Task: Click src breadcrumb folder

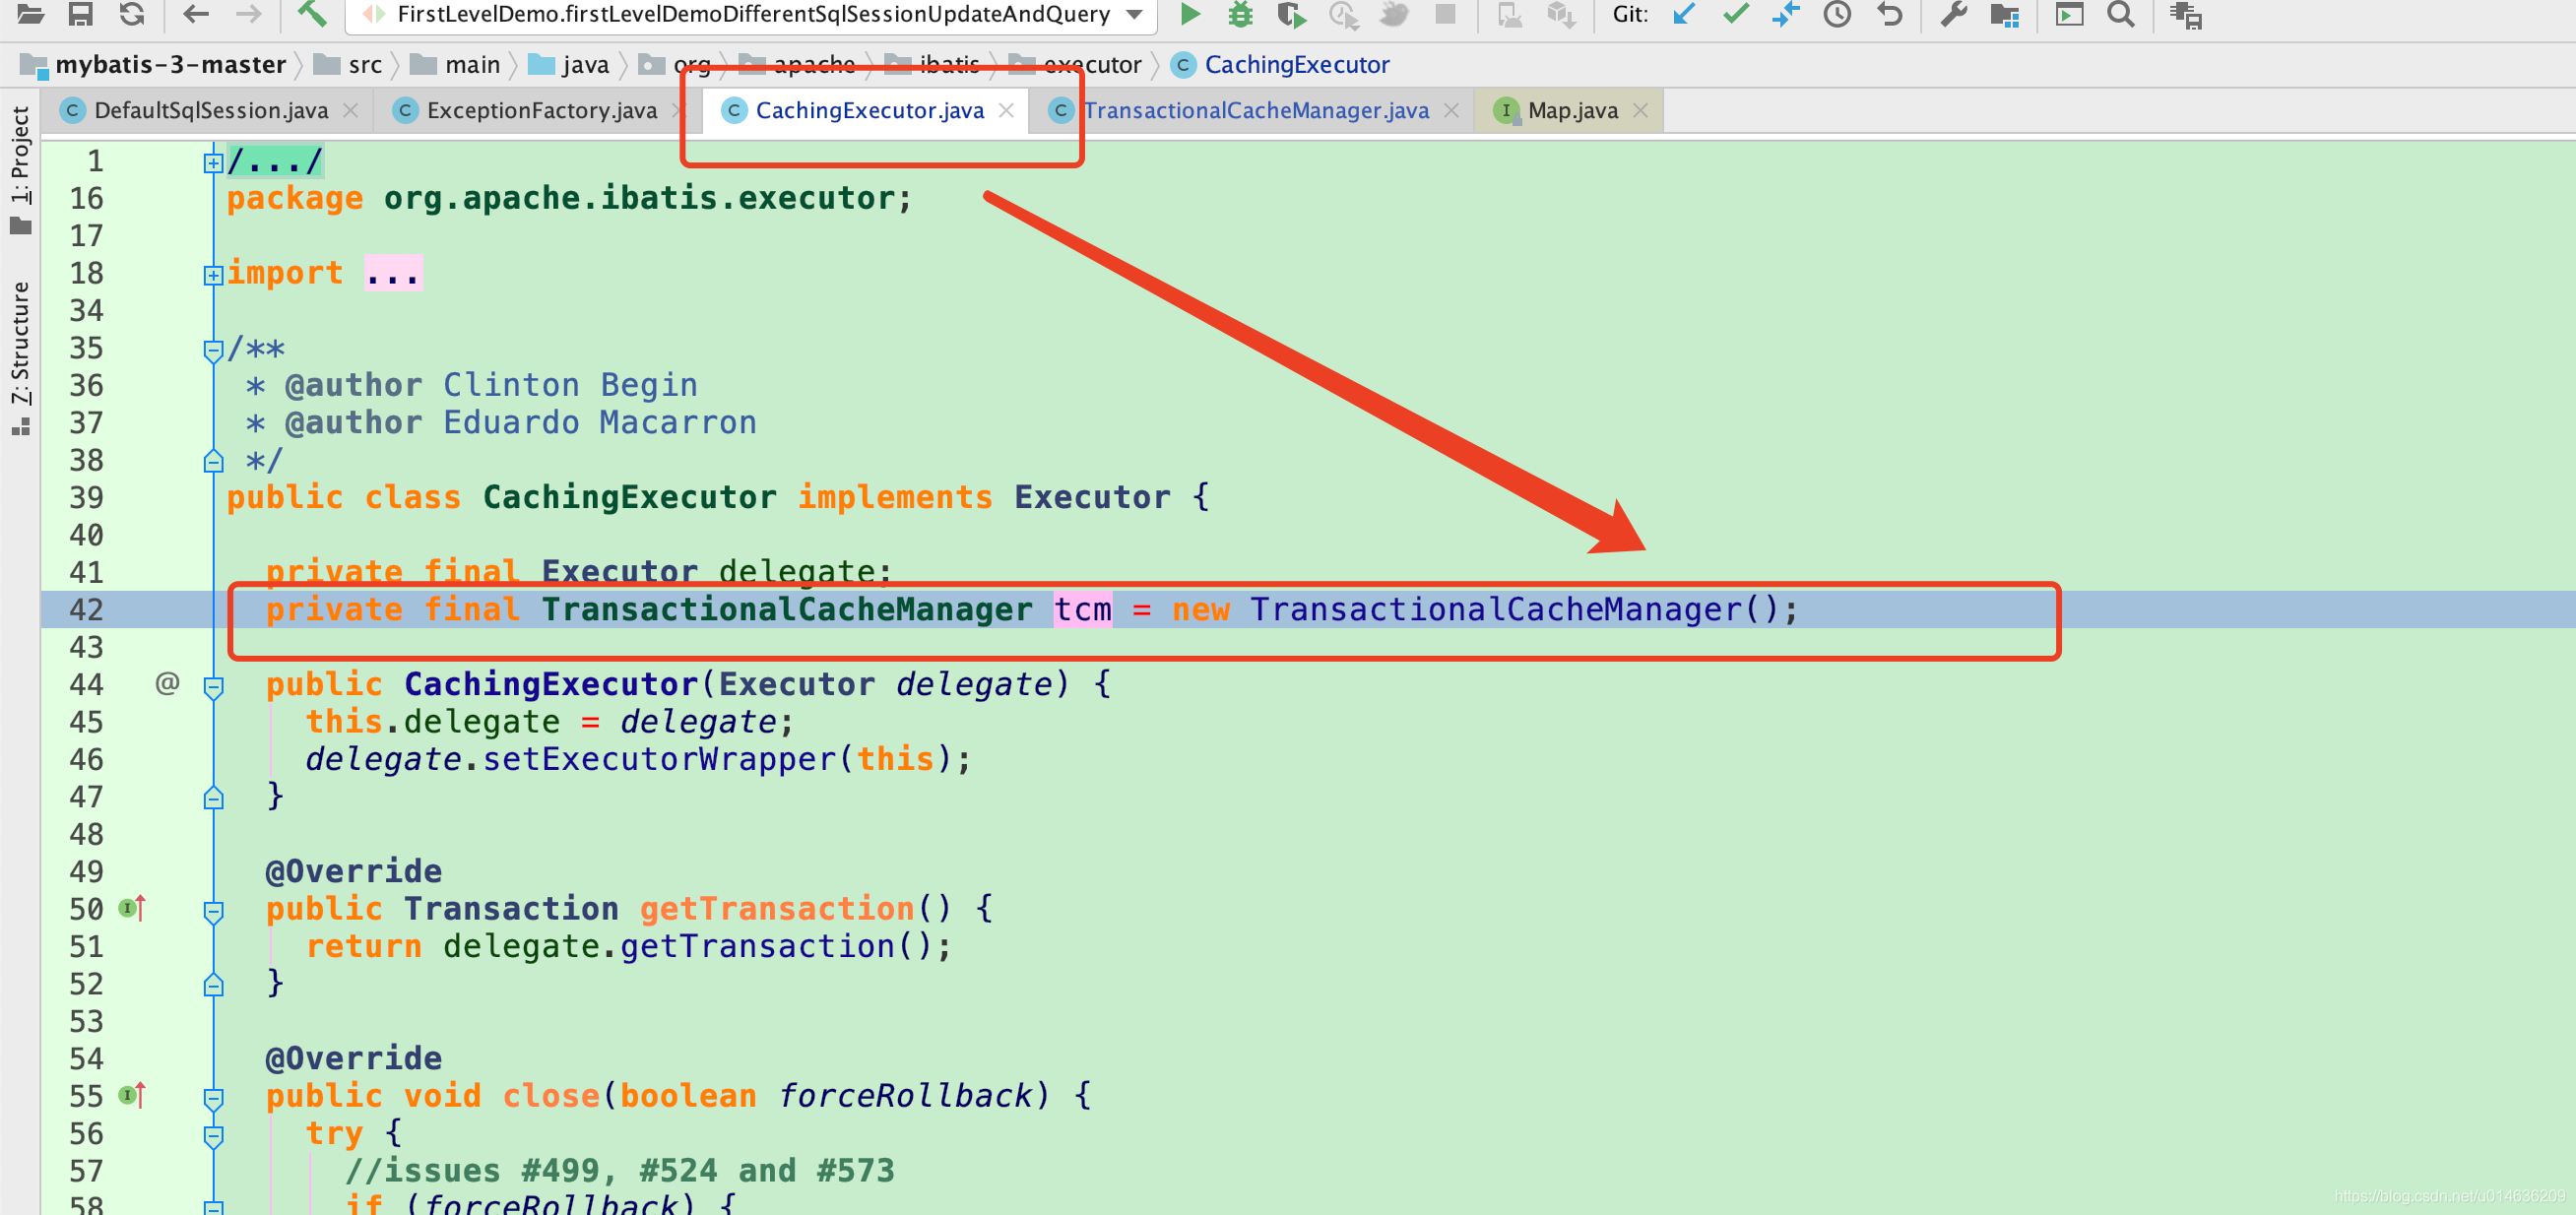Action: (x=348, y=65)
